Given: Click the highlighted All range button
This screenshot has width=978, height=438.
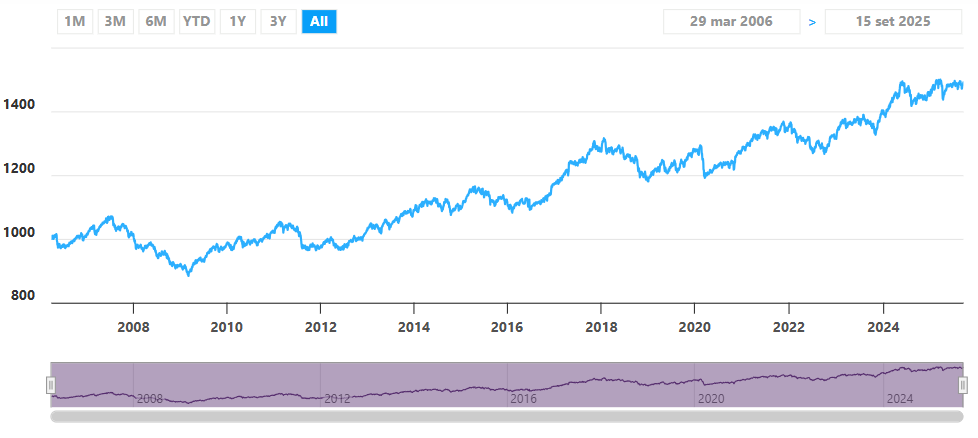Looking at the screenshot, I should [319, 21].
